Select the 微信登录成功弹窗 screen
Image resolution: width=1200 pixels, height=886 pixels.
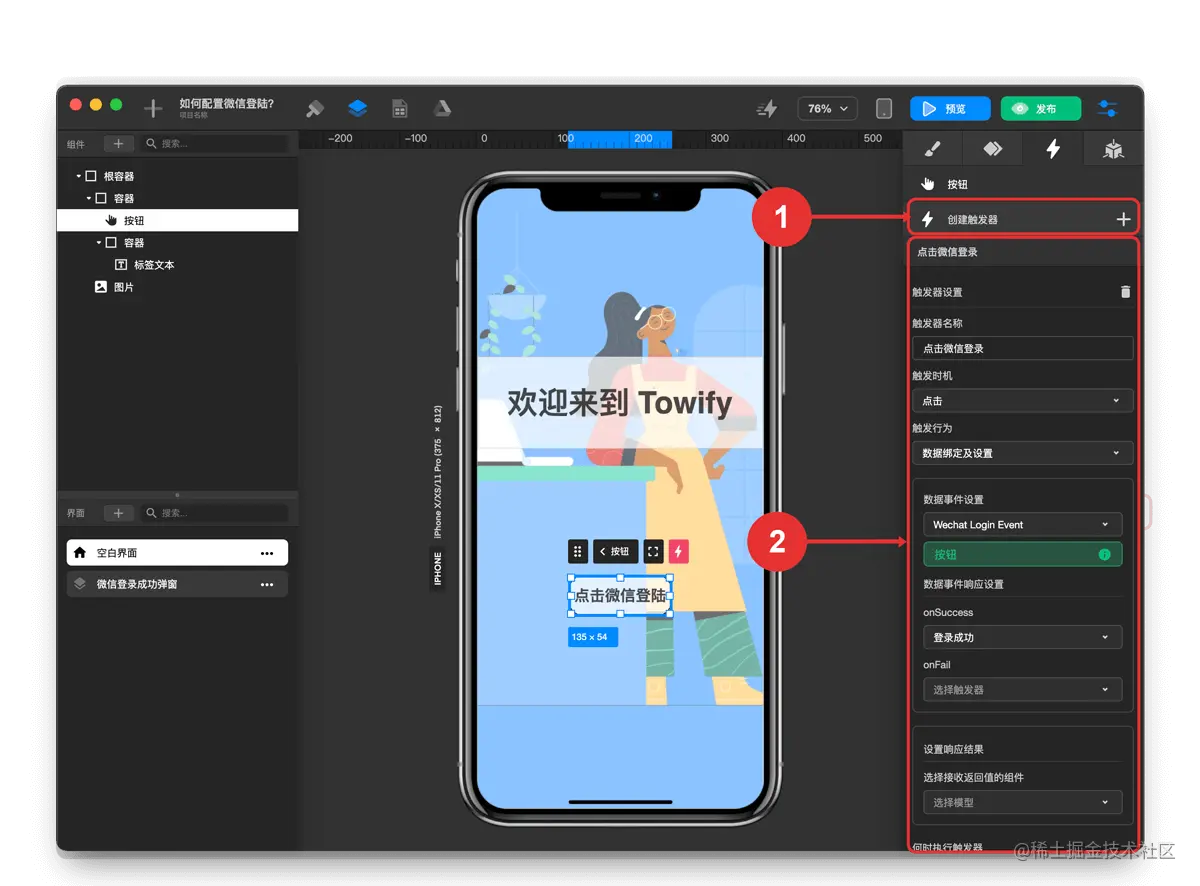(177, 584)
